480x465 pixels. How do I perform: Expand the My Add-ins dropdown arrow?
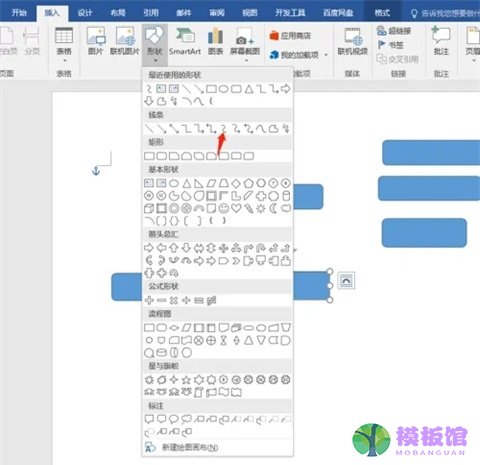pyautogui.click(x=326, y=55)
